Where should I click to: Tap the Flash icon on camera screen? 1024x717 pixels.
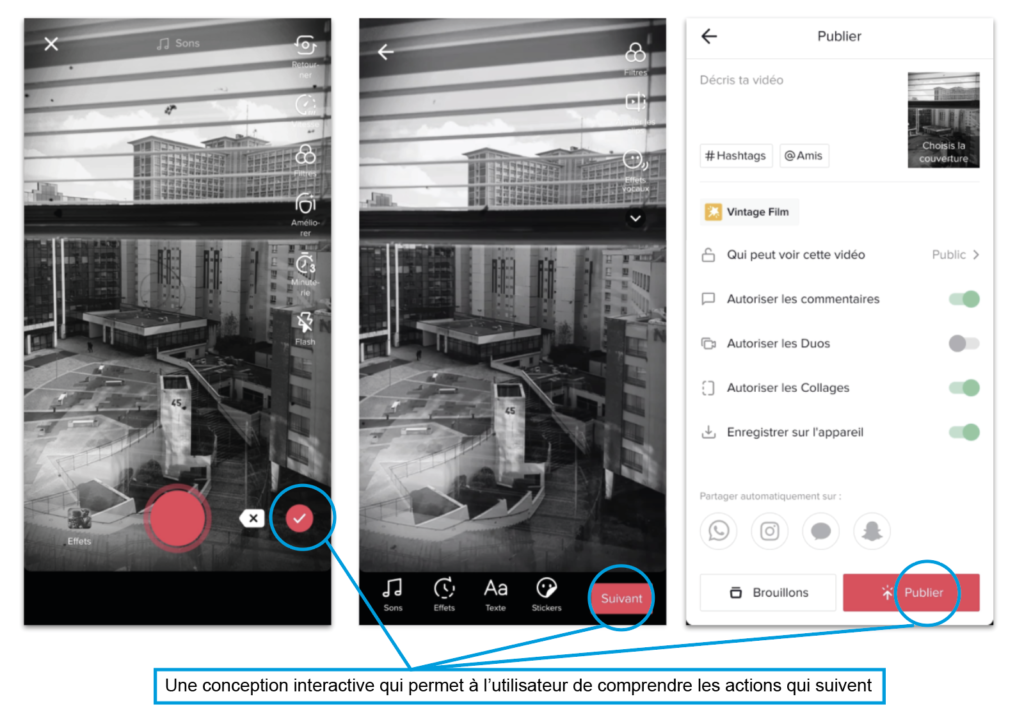(x=305, y=322)
